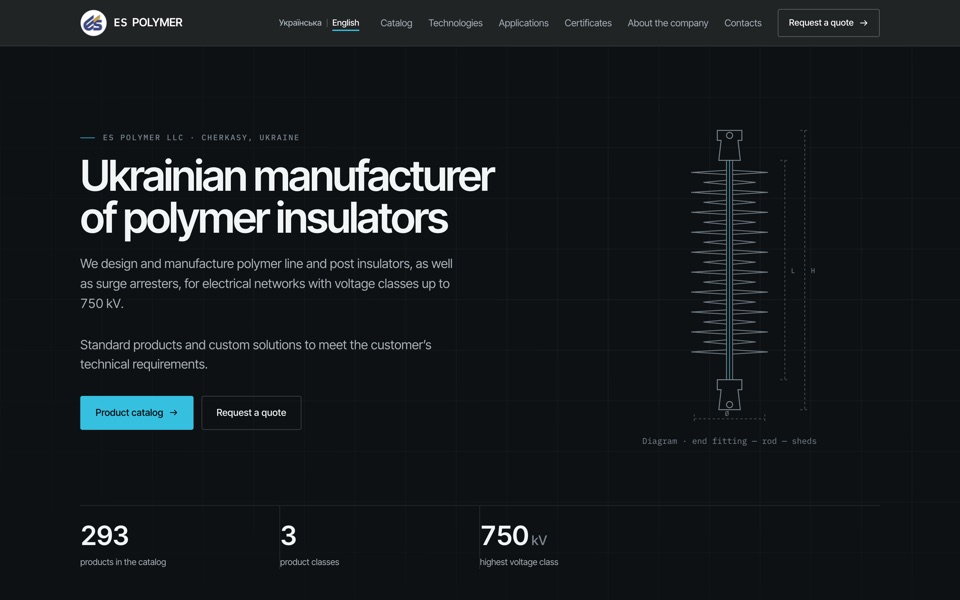This screenshot has width=960, height=600.
Task: Select the English language option
Action: click(345, 23)
